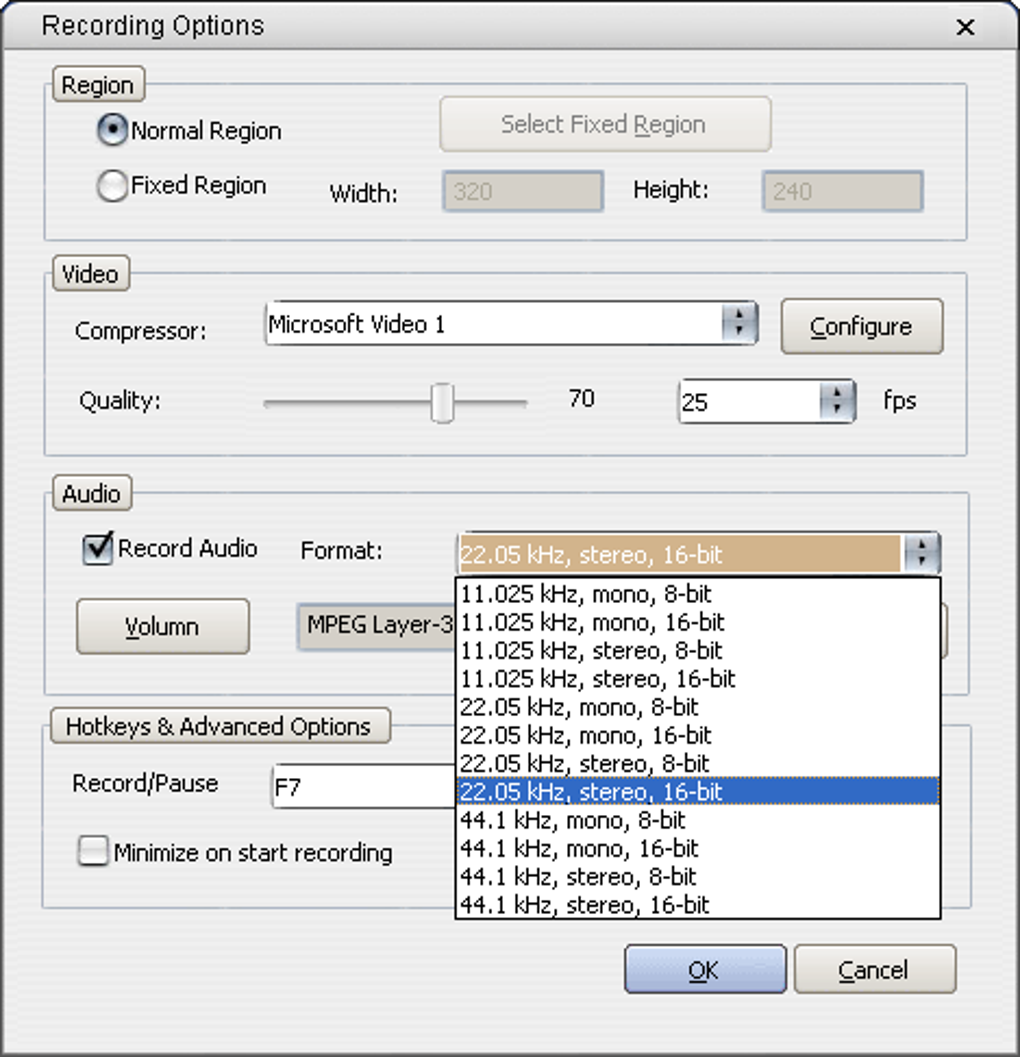Pick highlighted 22.05 kHz, stereo, 16-bit entry

pyautogui.click(x=698, y=791)
